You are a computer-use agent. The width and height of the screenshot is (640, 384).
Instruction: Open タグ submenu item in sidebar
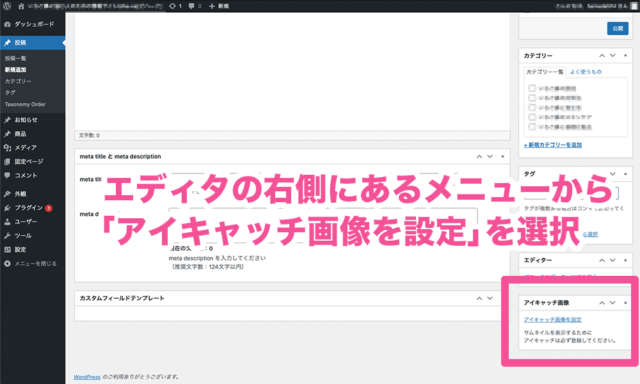(10, 93)
